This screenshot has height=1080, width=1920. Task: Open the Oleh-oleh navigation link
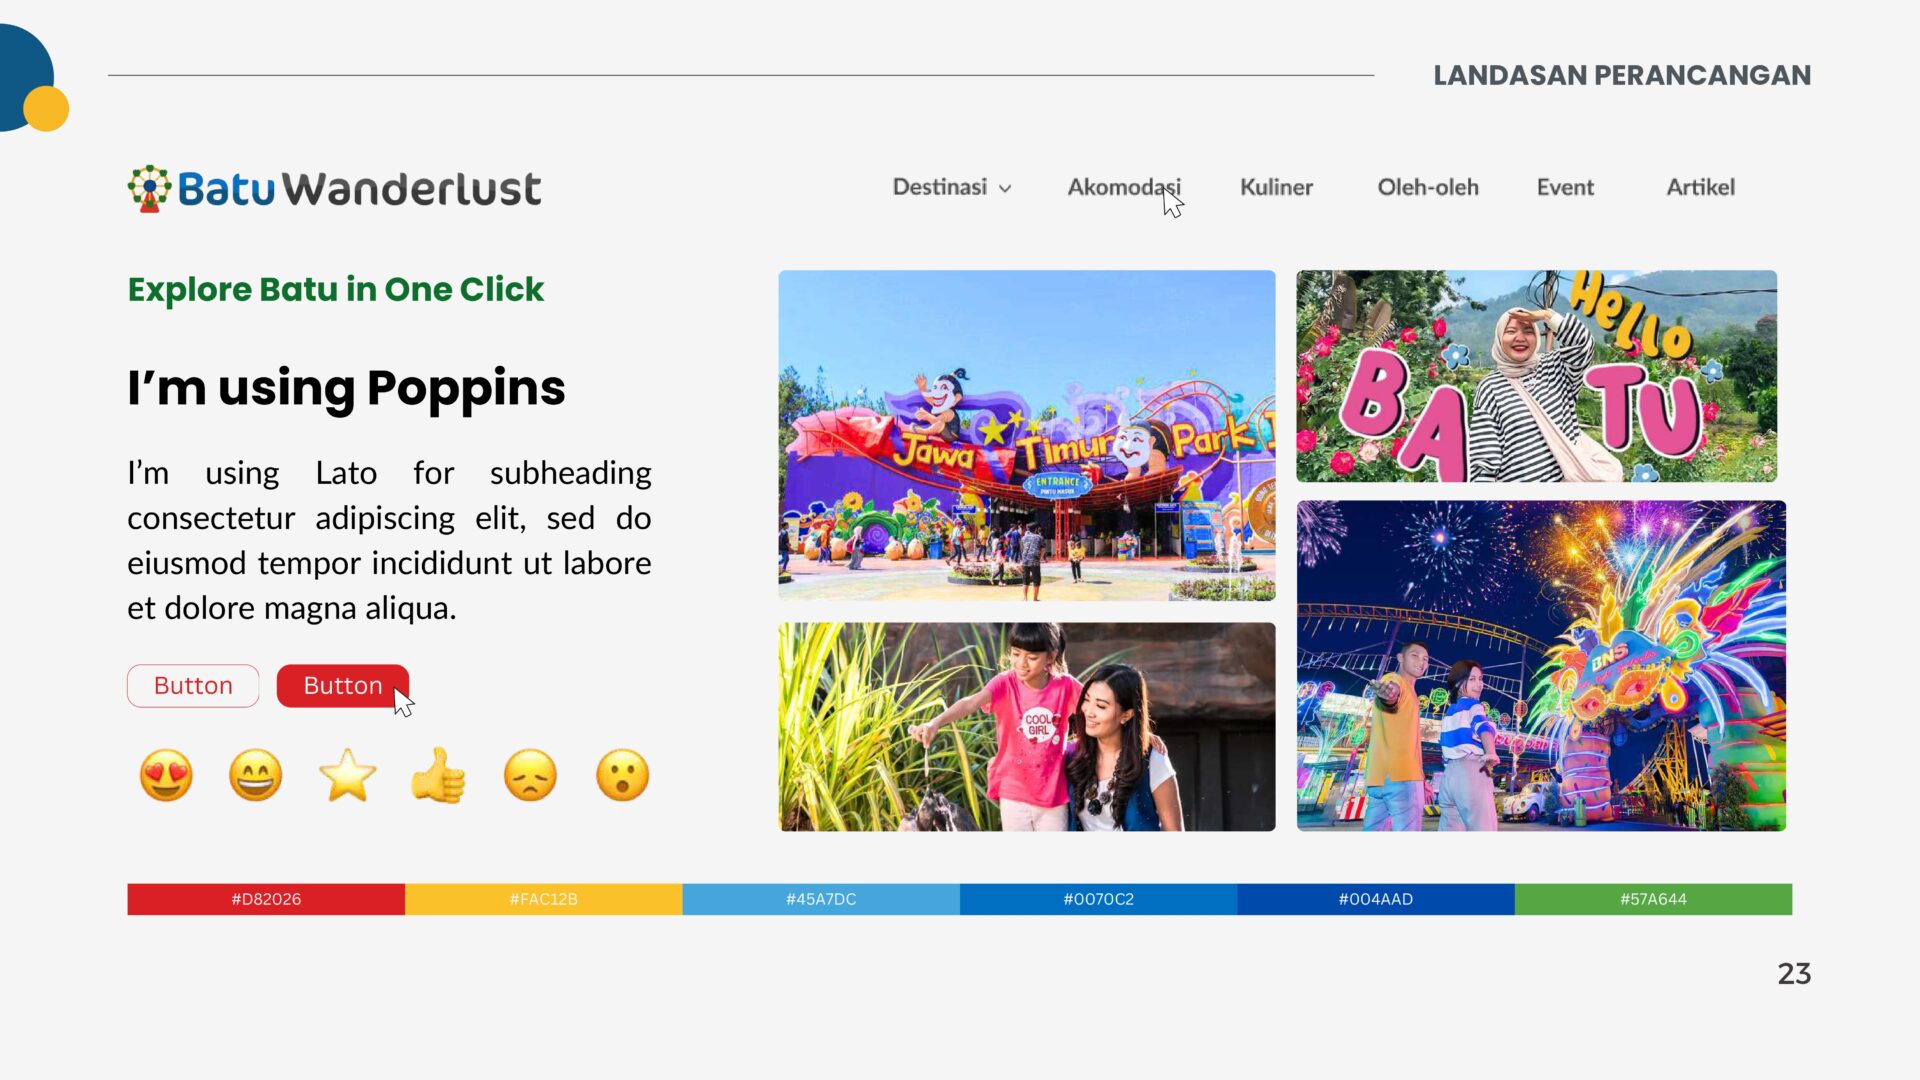point(1427,187)
